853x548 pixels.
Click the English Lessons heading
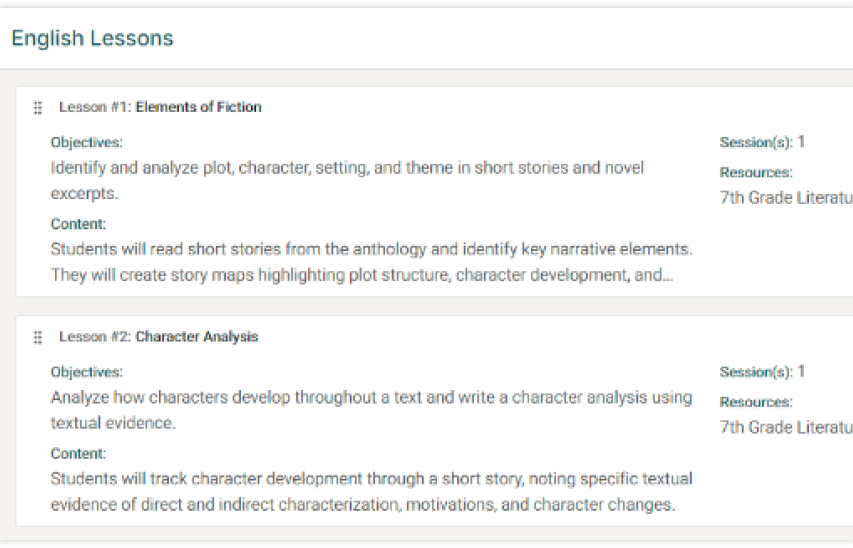coord(92,38)
